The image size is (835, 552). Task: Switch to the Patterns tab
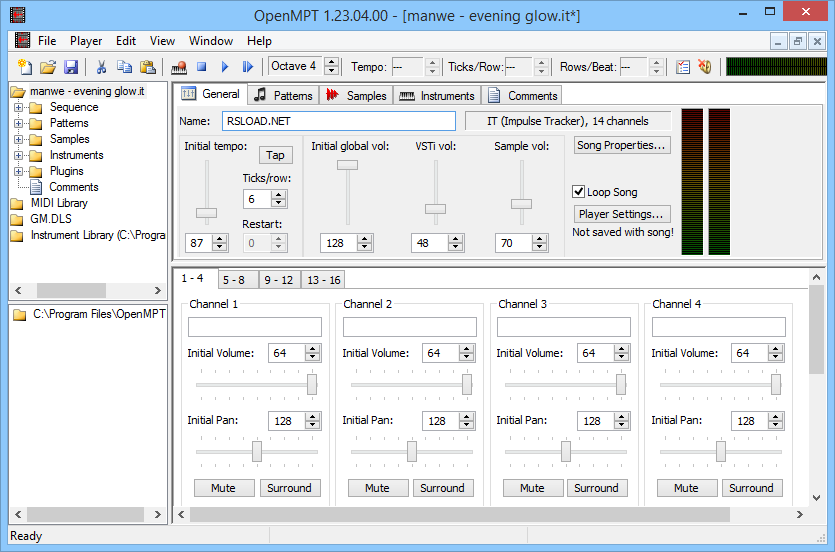click(283, 95)
